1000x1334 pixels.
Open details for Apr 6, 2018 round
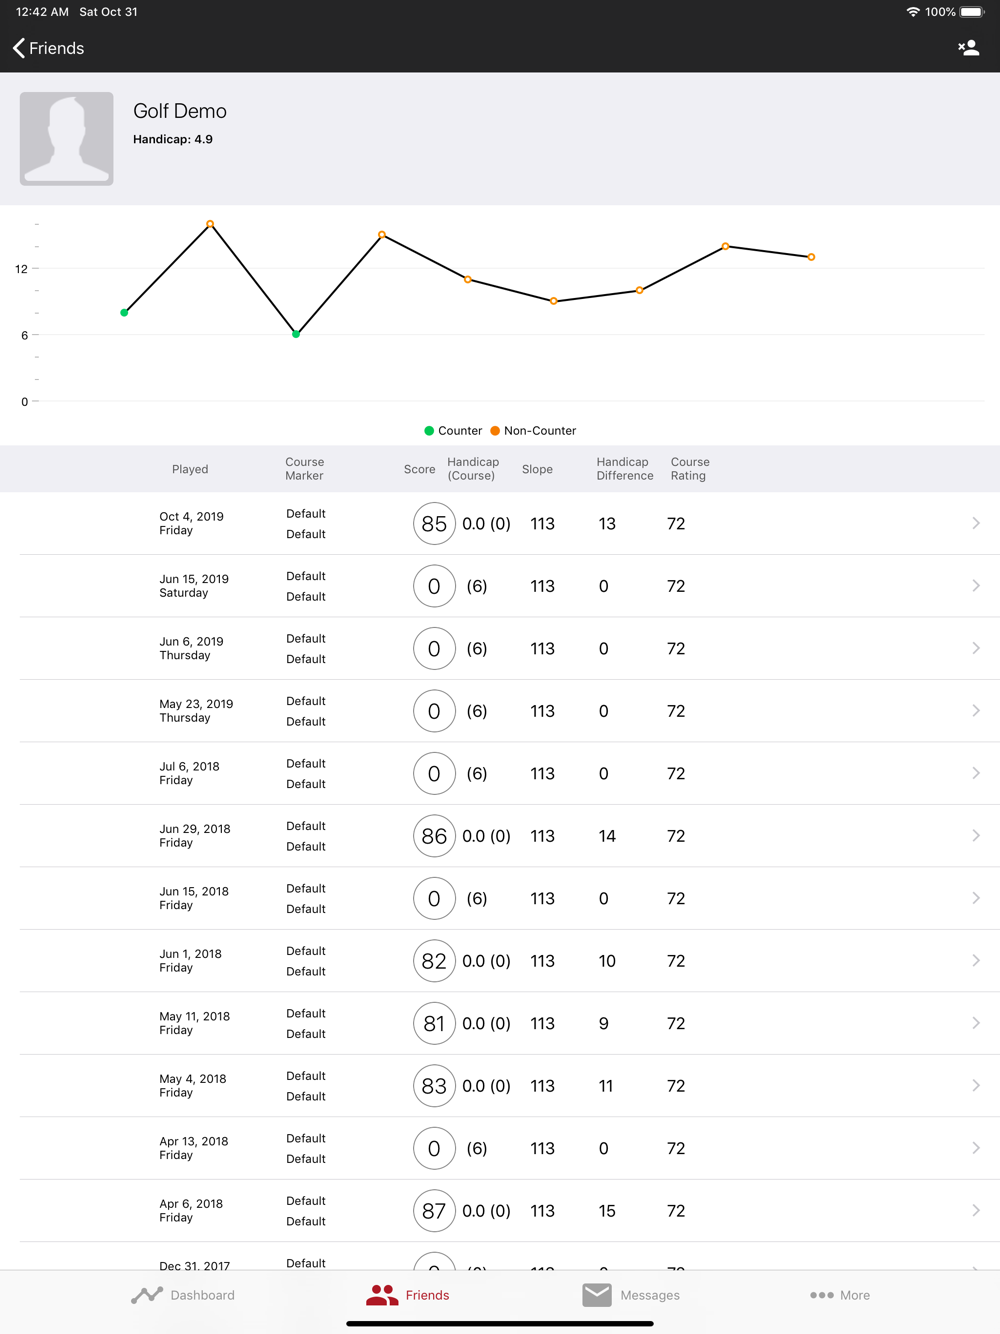point(500,1211)
